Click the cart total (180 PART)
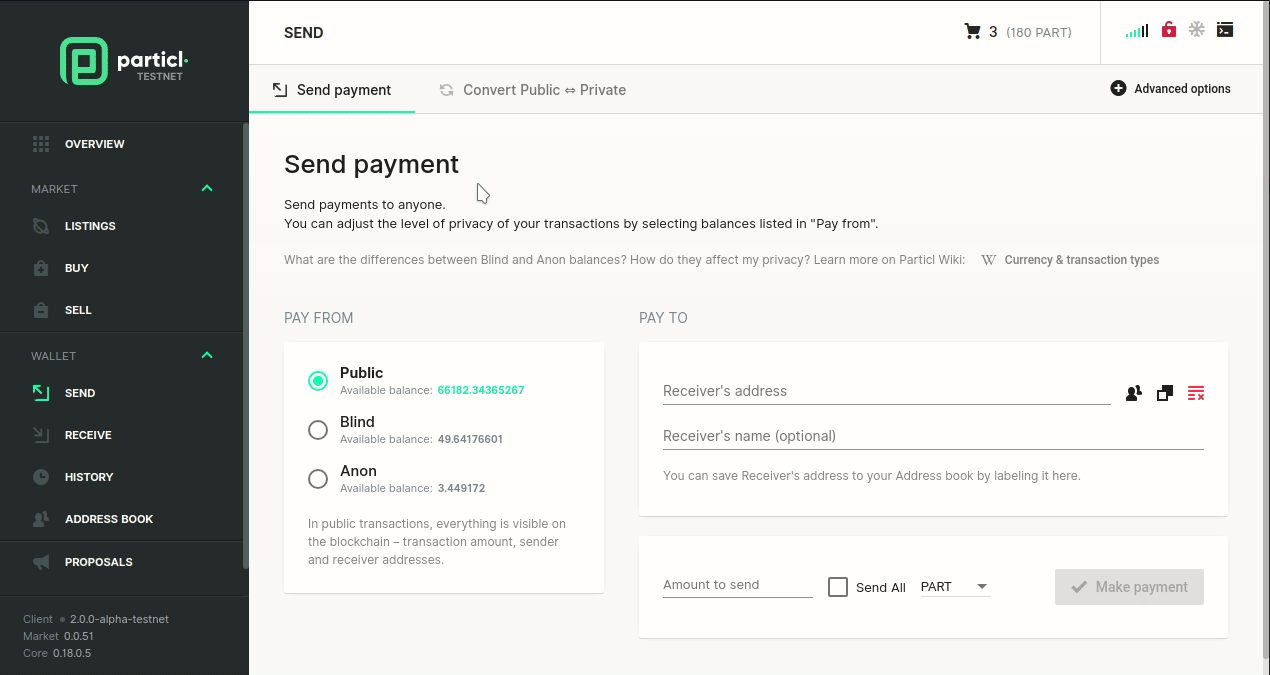Viewport: 1270px width, 675px height. click(x=1038, y=32)
